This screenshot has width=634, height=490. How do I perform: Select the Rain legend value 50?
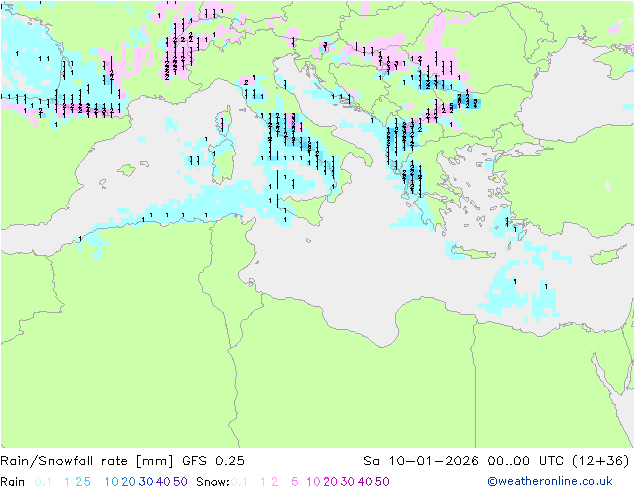pyautogui.click(x=180, y=482)
